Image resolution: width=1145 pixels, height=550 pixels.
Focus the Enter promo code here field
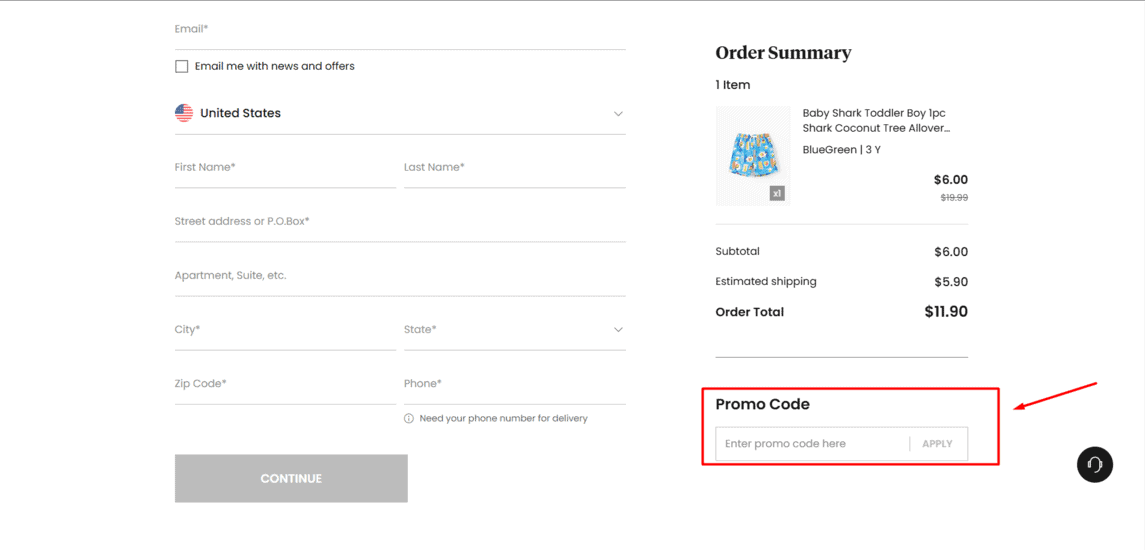pos(812,443)
